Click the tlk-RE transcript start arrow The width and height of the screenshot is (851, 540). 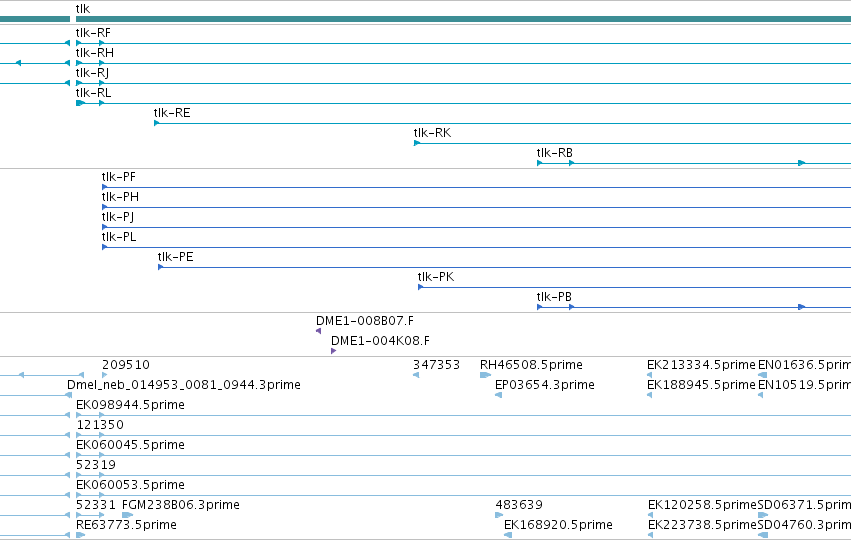pos(157,123)
